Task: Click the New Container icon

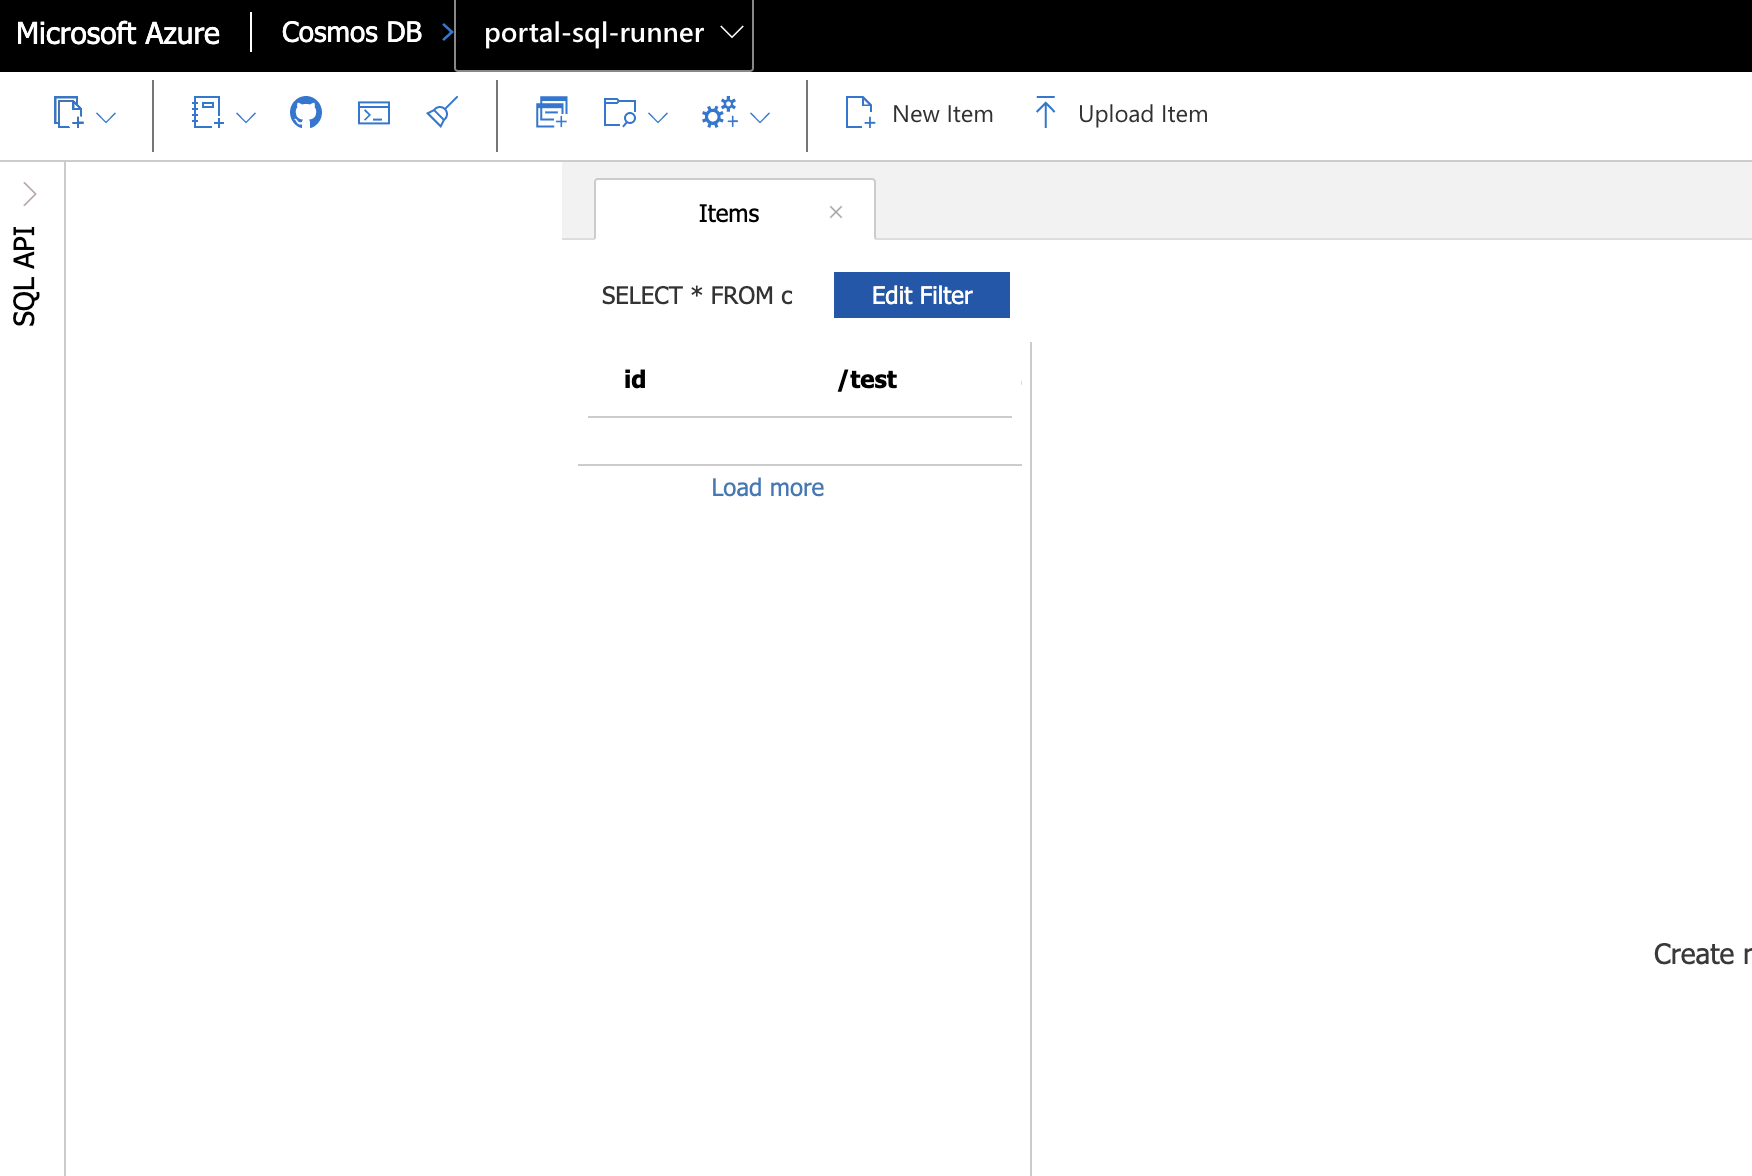Action: 68,113
